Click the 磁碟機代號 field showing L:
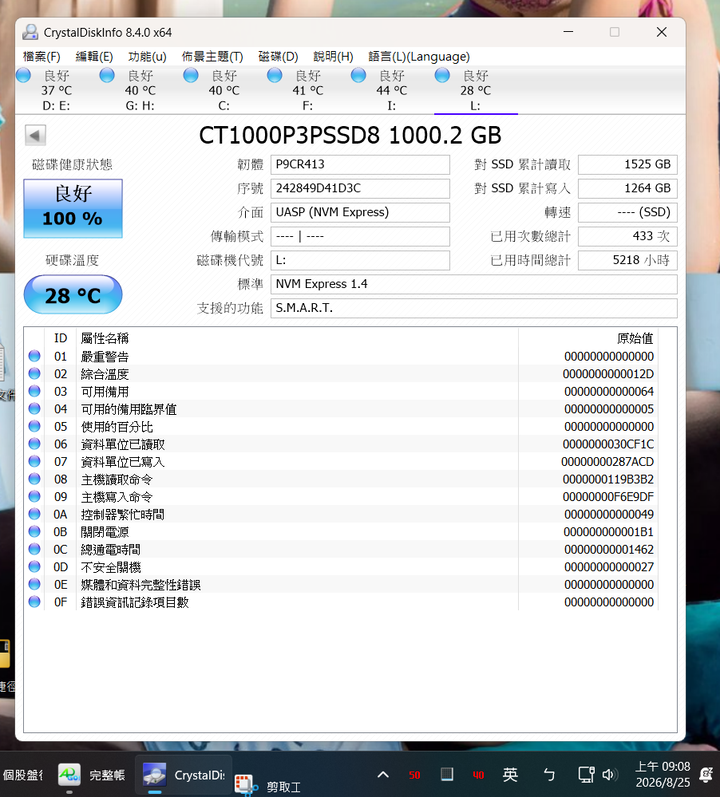Screen dimensions: 720x797 [360, 260]
